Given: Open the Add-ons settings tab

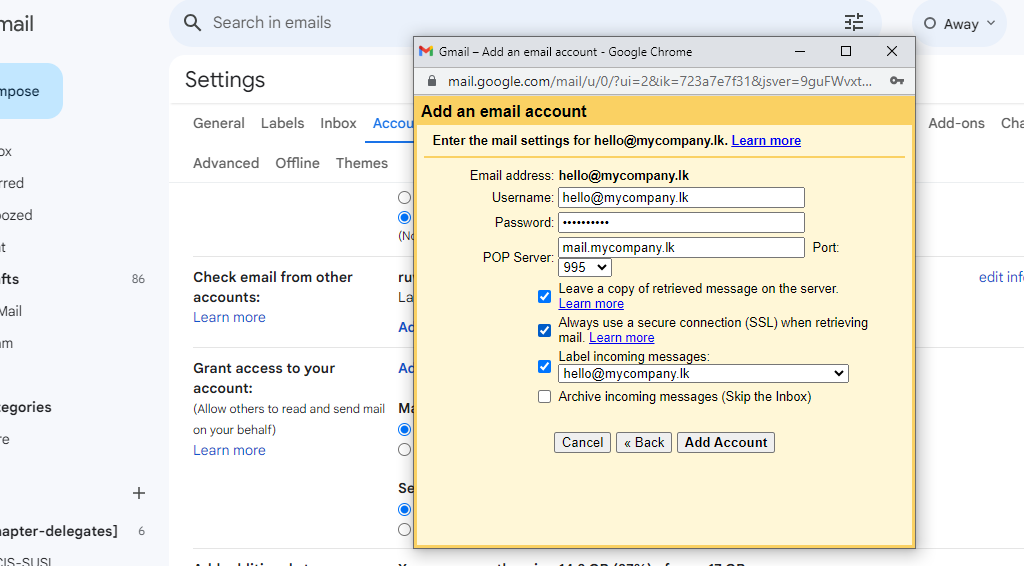Looking at the screenshot, I should (956, 123).
